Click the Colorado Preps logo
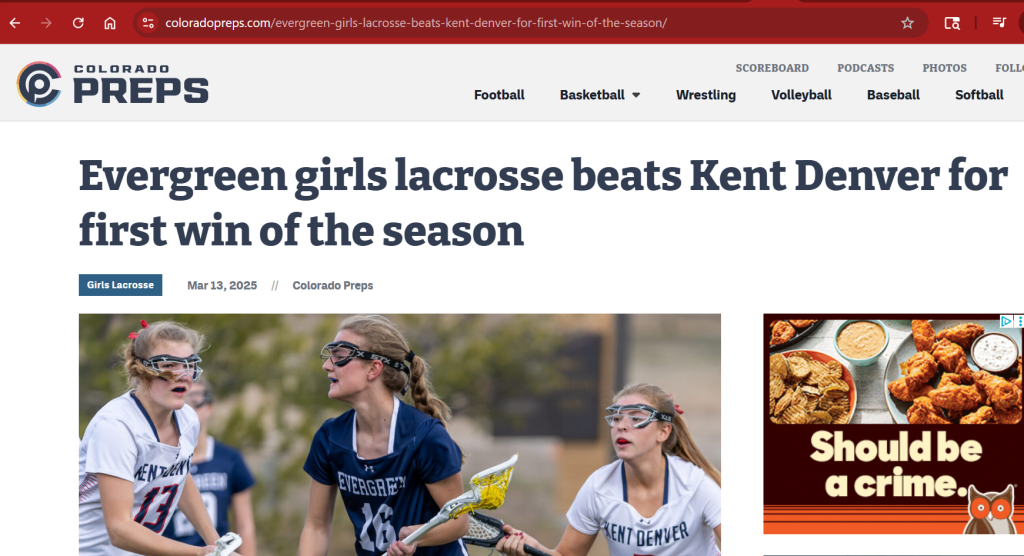1024x556 pixels. tap(113, 84)
